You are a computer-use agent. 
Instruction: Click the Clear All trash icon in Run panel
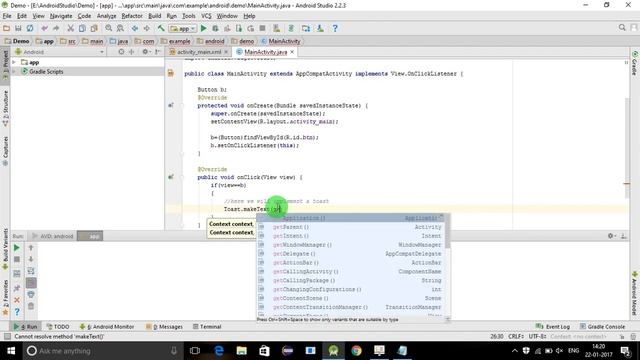[31, 306]
